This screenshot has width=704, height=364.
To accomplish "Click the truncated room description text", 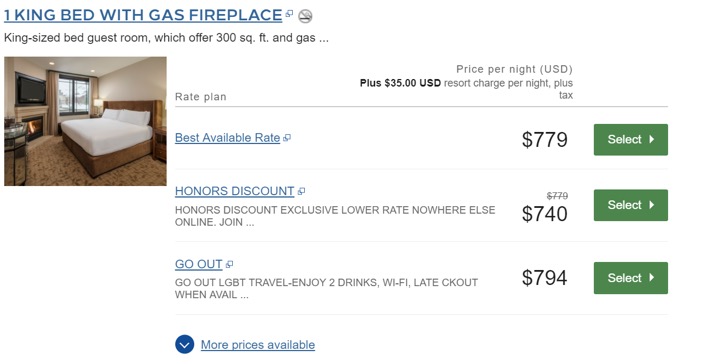I will (166, 38).
